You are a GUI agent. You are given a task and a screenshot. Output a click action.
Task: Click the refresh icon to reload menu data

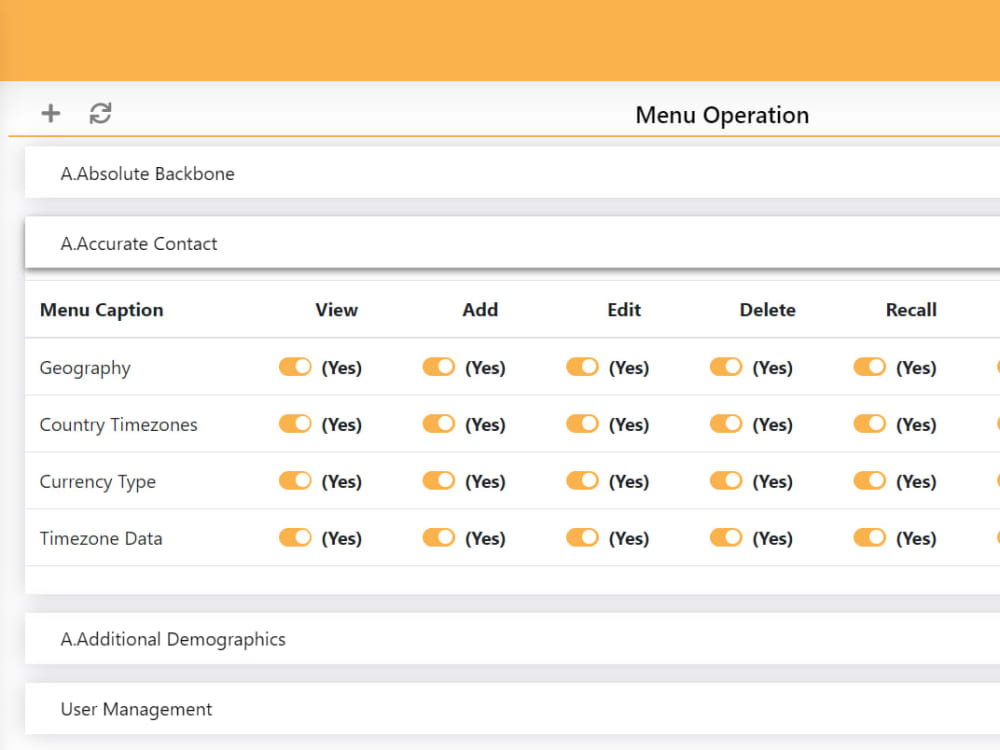(100, 113)
